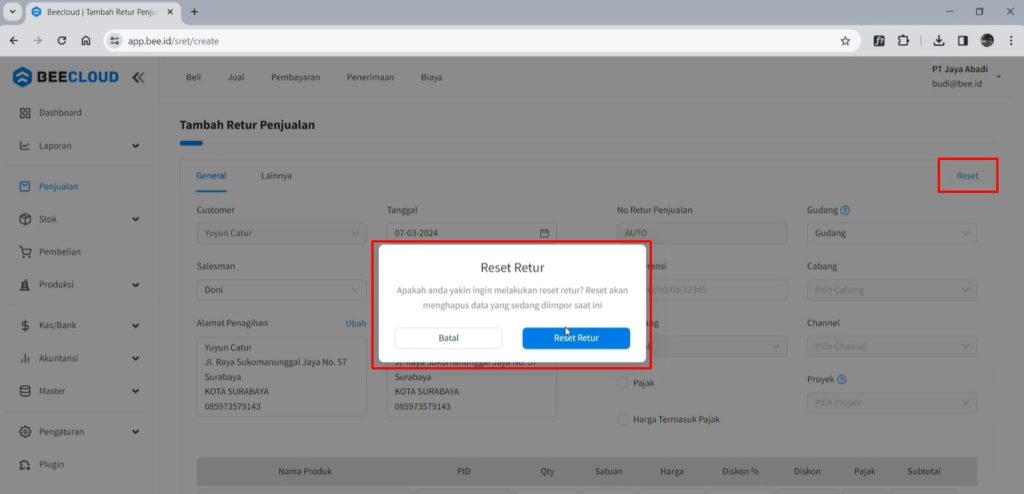
Task: Expand the Laporan sidebar menu
Action: pos(135,146)
